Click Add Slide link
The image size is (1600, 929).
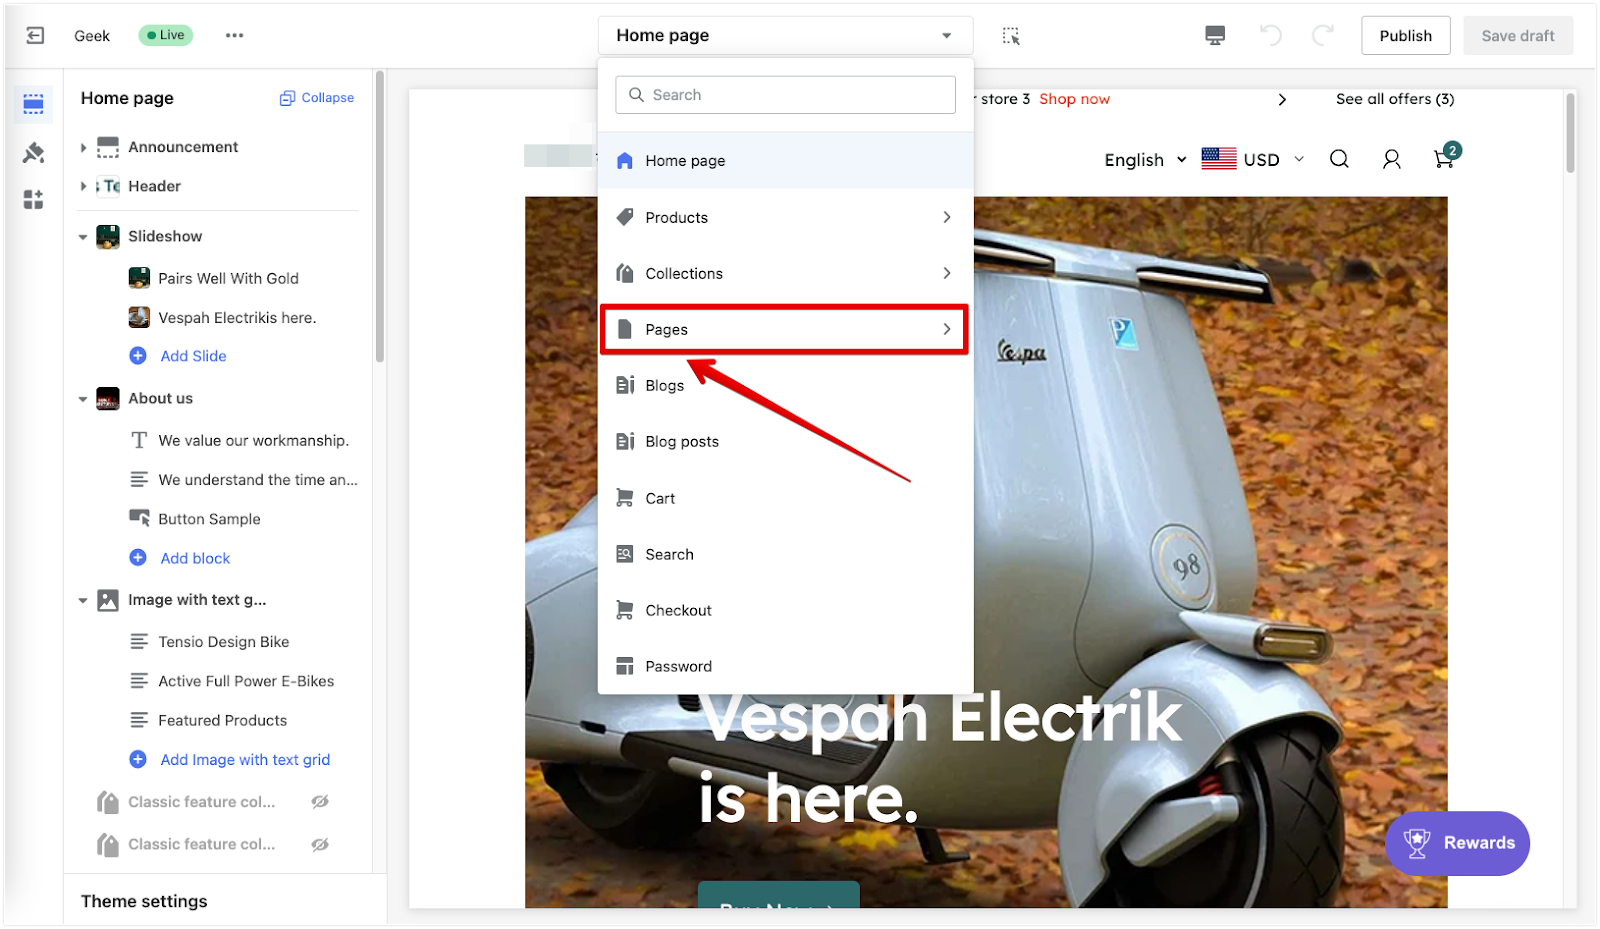pyautogui.click(x=194, y=356)
